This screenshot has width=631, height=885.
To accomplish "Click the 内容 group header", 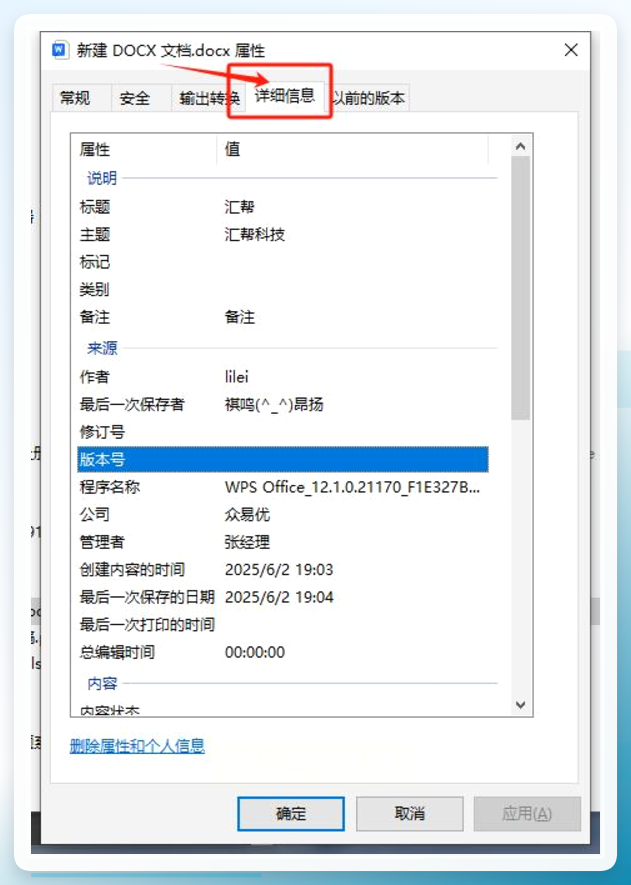I will pos(102,684).
